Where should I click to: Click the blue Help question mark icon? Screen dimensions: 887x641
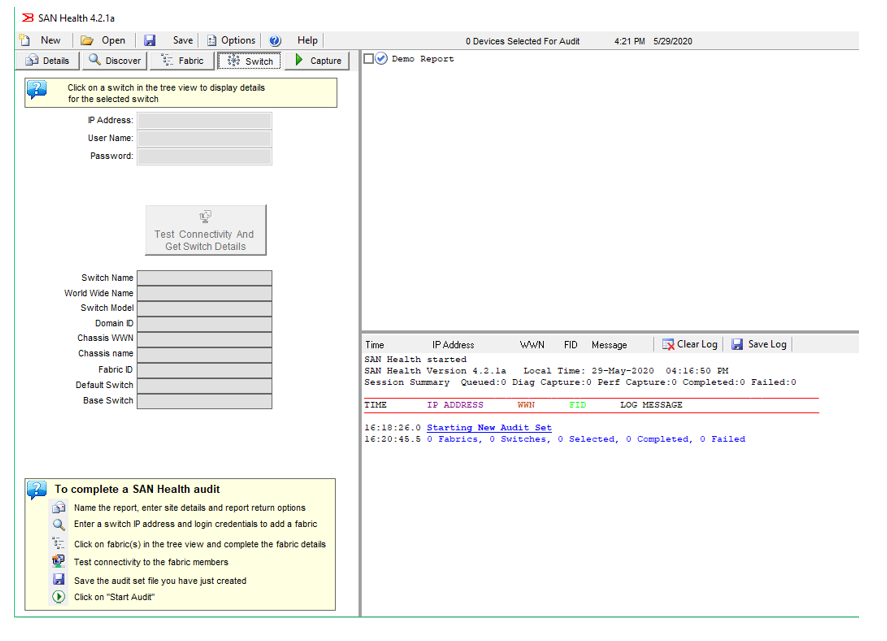point(275,40)
